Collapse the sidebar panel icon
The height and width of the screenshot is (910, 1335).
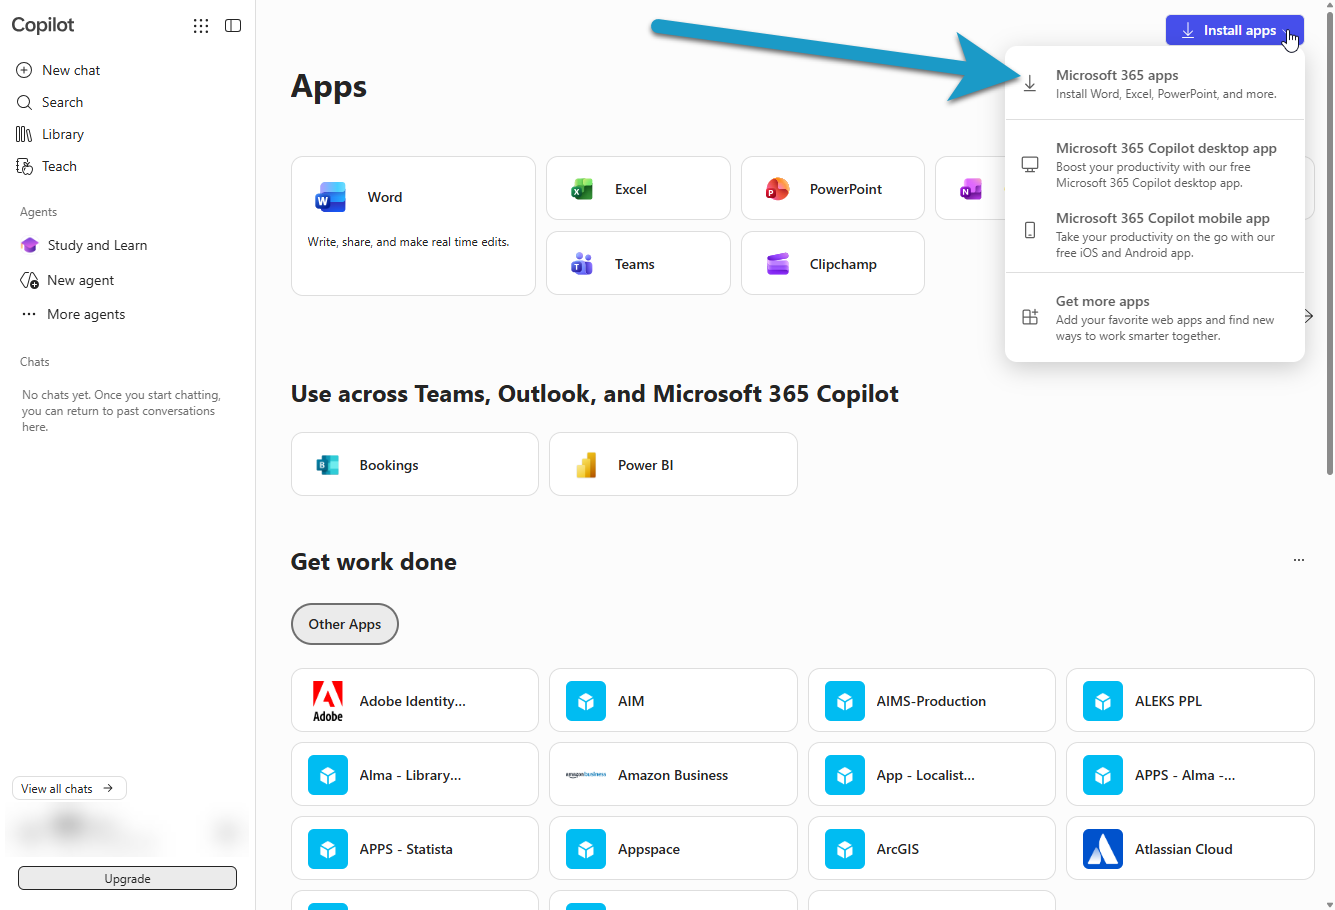pos(233,26)
